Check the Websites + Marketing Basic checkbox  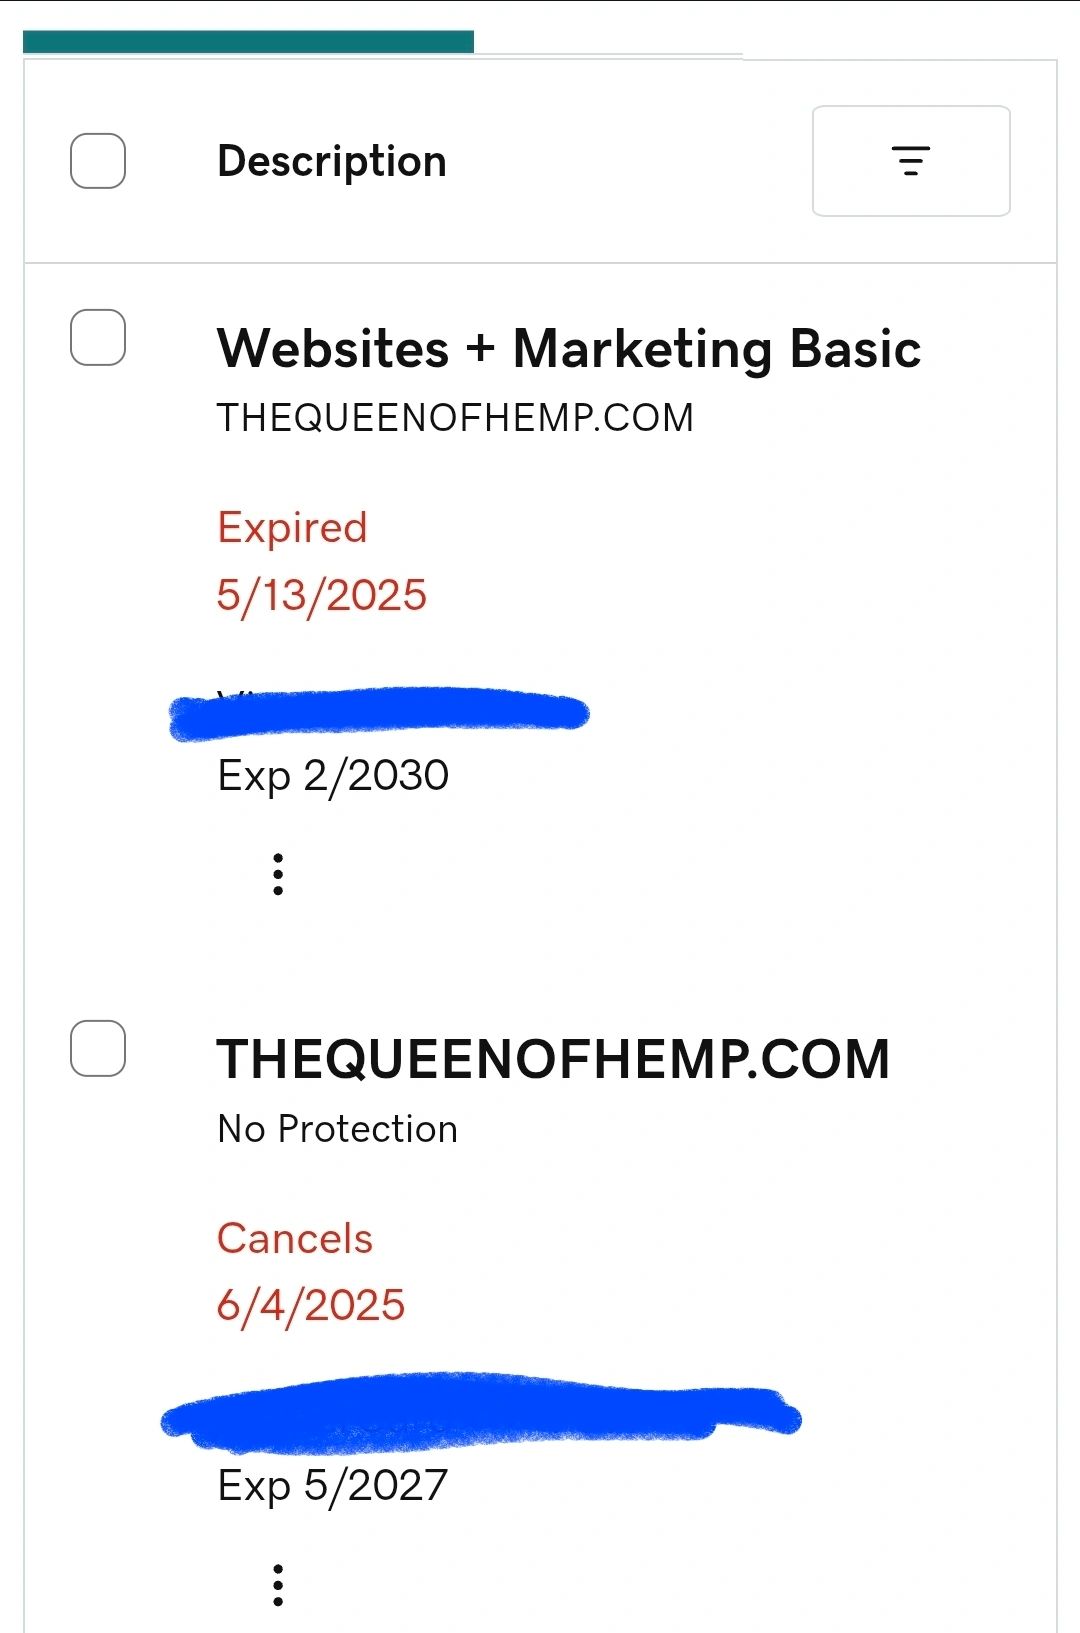tap(98, 337)
